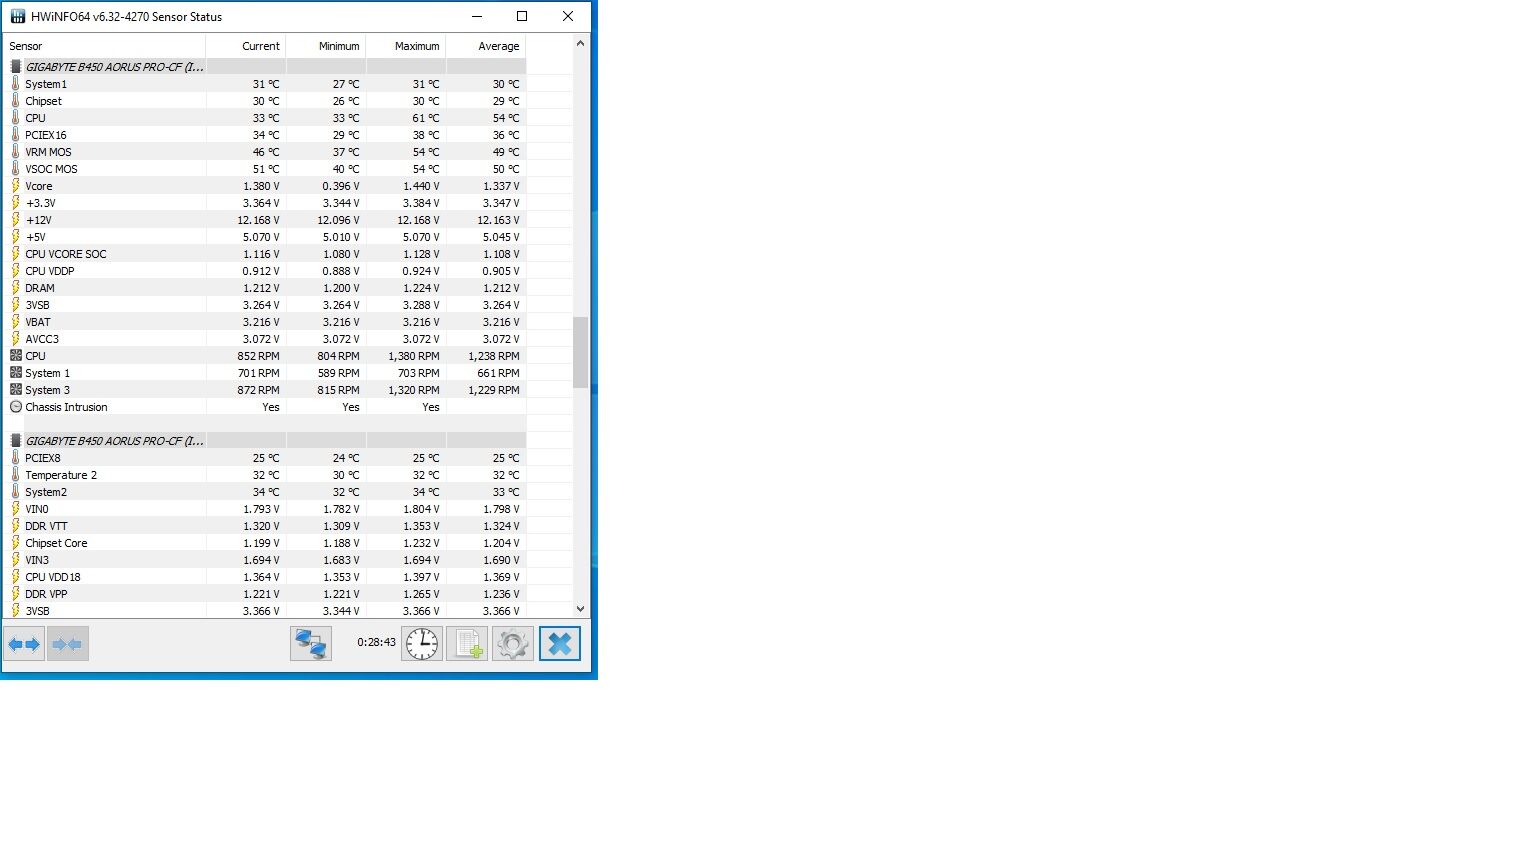Click the scrollbar up arrow
1536x864 pixels.
[580, 43]
